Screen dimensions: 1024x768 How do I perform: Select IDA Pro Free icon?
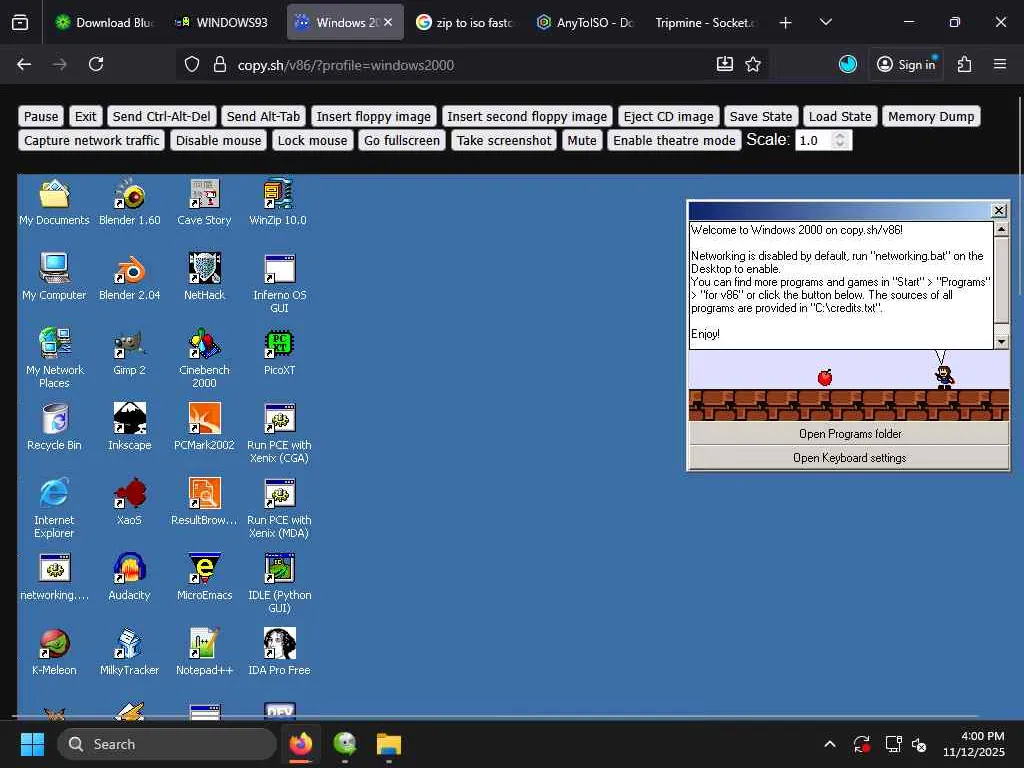tap(279, 652)
